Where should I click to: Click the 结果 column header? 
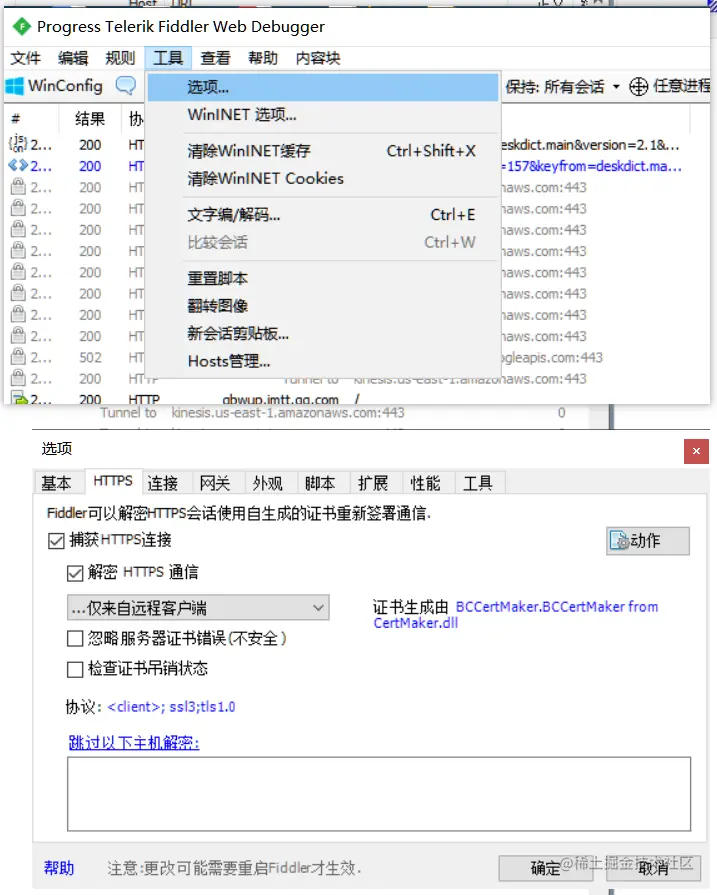click(90, 119)
